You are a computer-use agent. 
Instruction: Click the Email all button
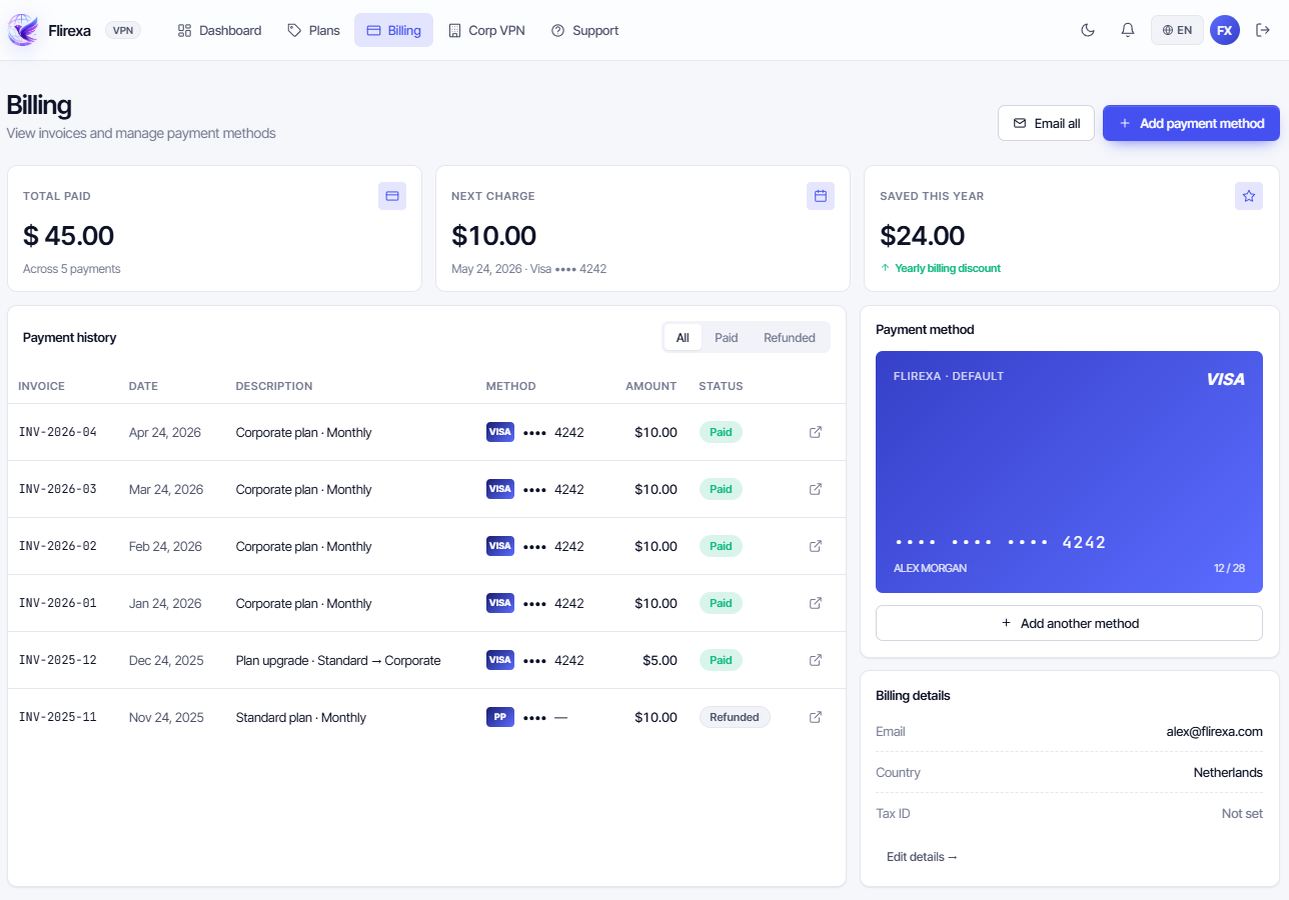pyautogui.click(x=1046, y=123)
